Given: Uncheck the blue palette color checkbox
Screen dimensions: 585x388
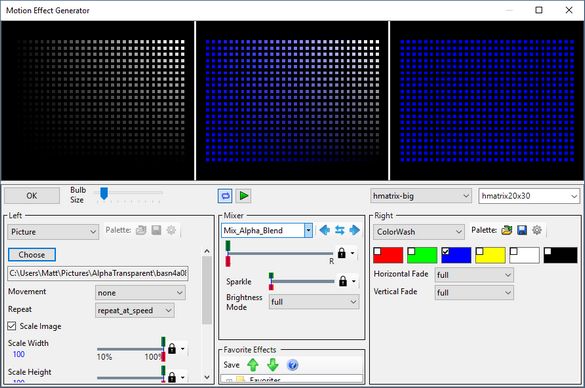Looking at the screenshot, I should click(445, 251).
